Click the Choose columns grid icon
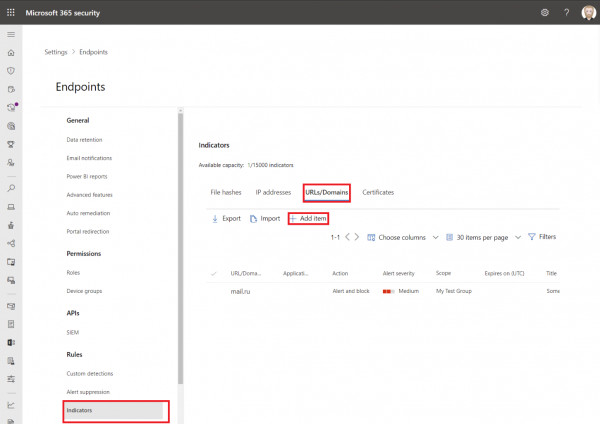Screen dimensions: 600x424 (371, 237)
